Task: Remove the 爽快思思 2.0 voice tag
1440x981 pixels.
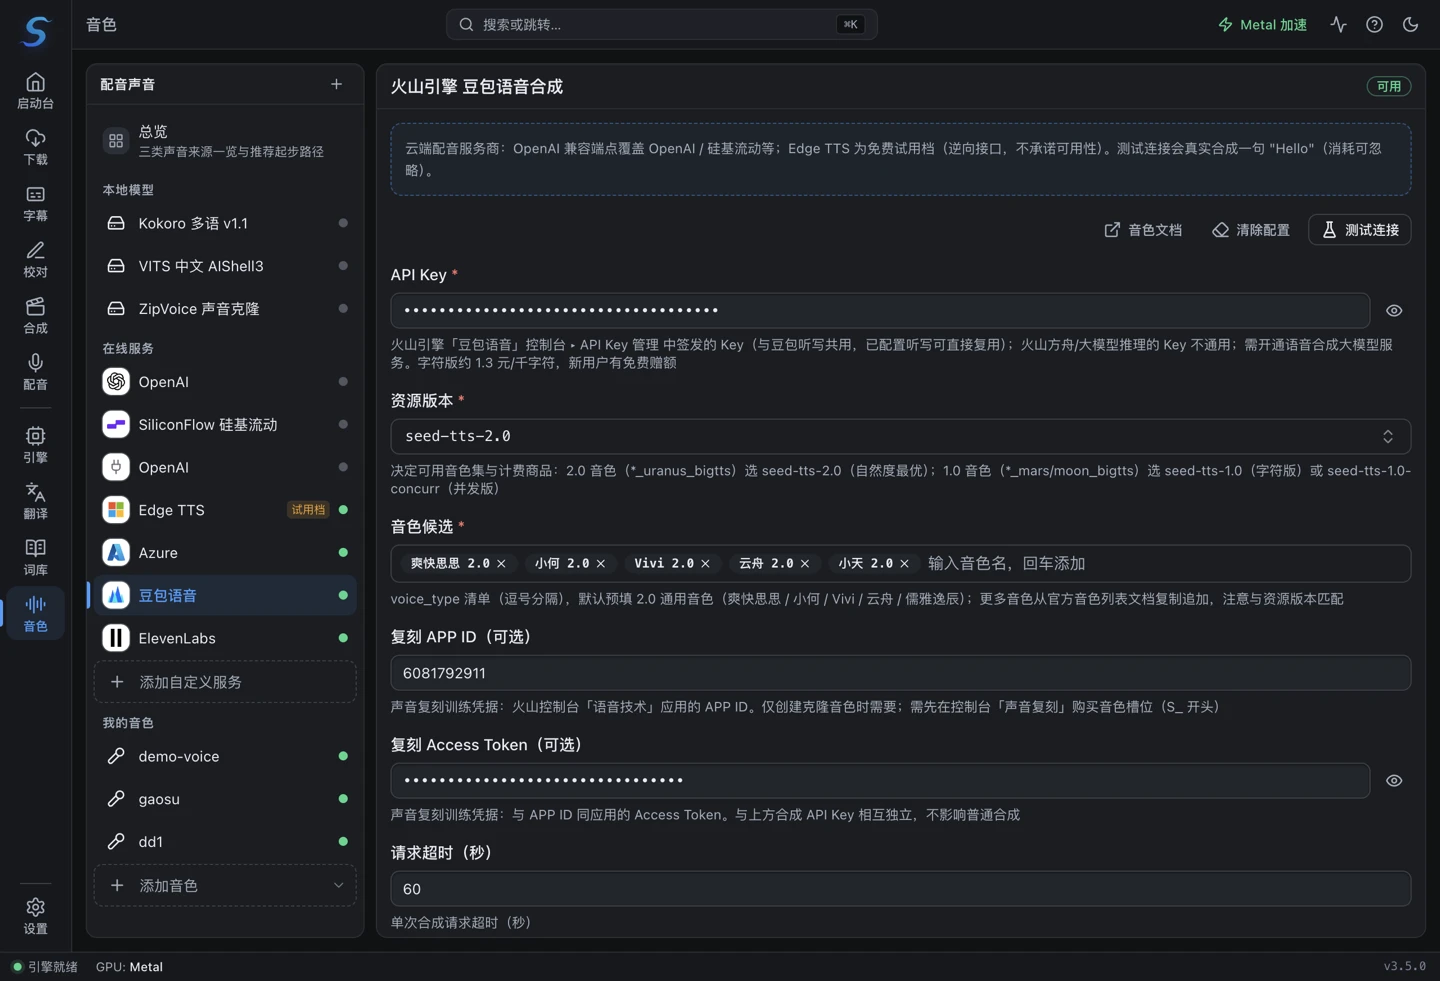Action: 502,564
